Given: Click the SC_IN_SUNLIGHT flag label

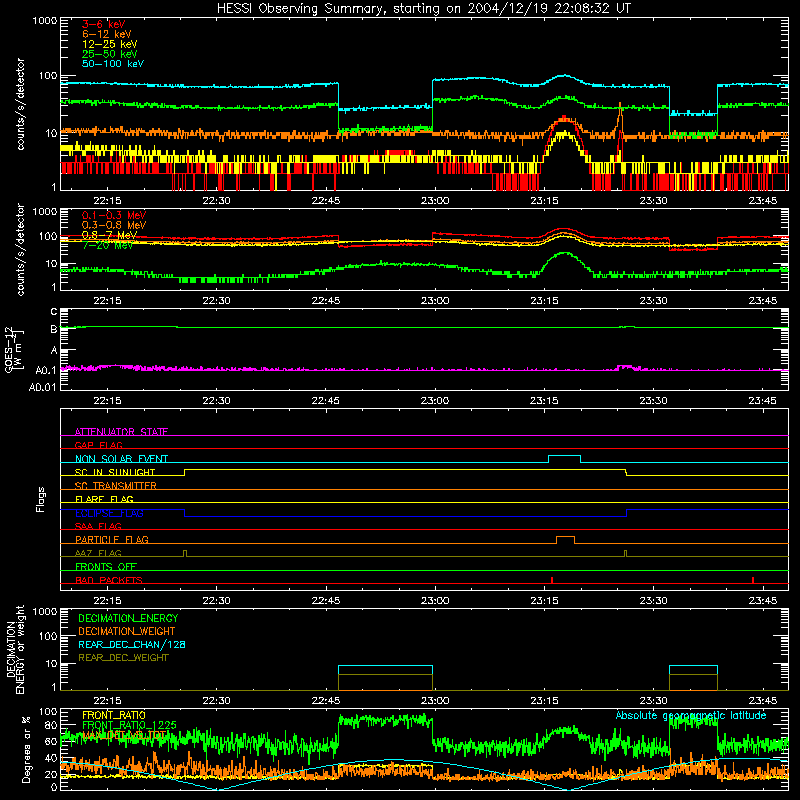Looking at the screenshot, I should (x=115, y=472).
